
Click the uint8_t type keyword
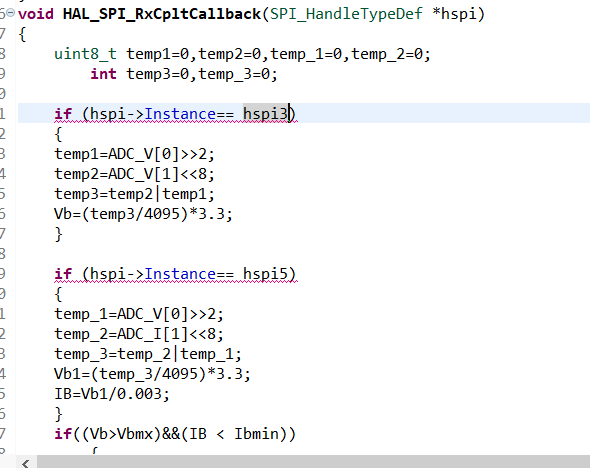pos(85,54)
